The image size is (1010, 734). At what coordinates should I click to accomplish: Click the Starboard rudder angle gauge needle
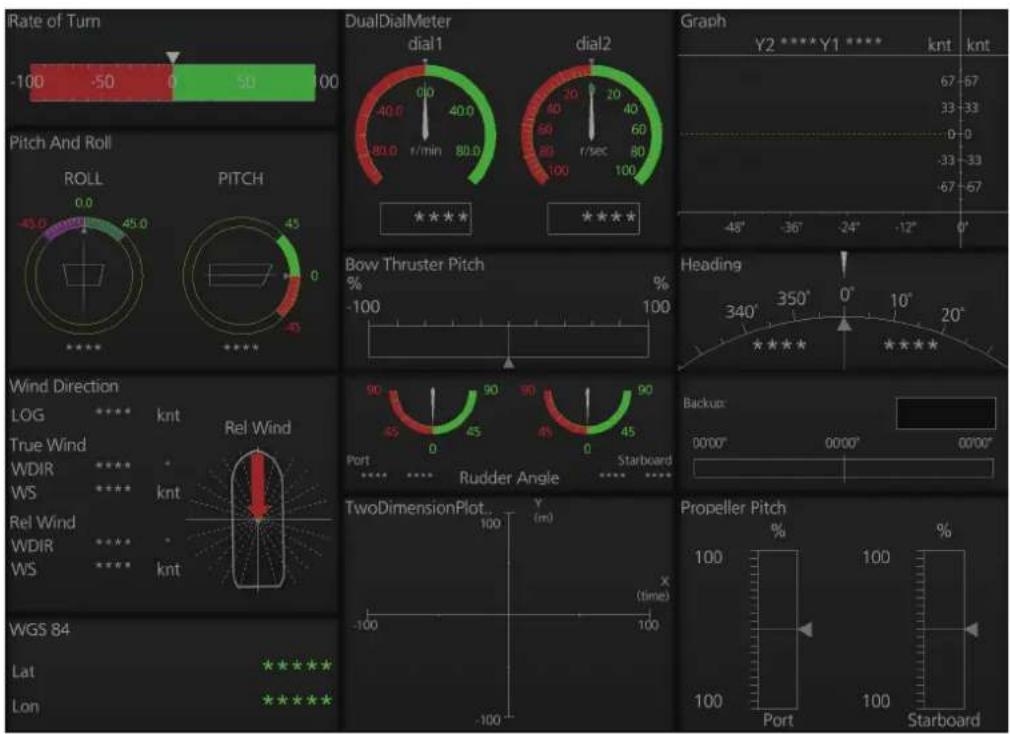pyautogui.click(x=587, y=409)
